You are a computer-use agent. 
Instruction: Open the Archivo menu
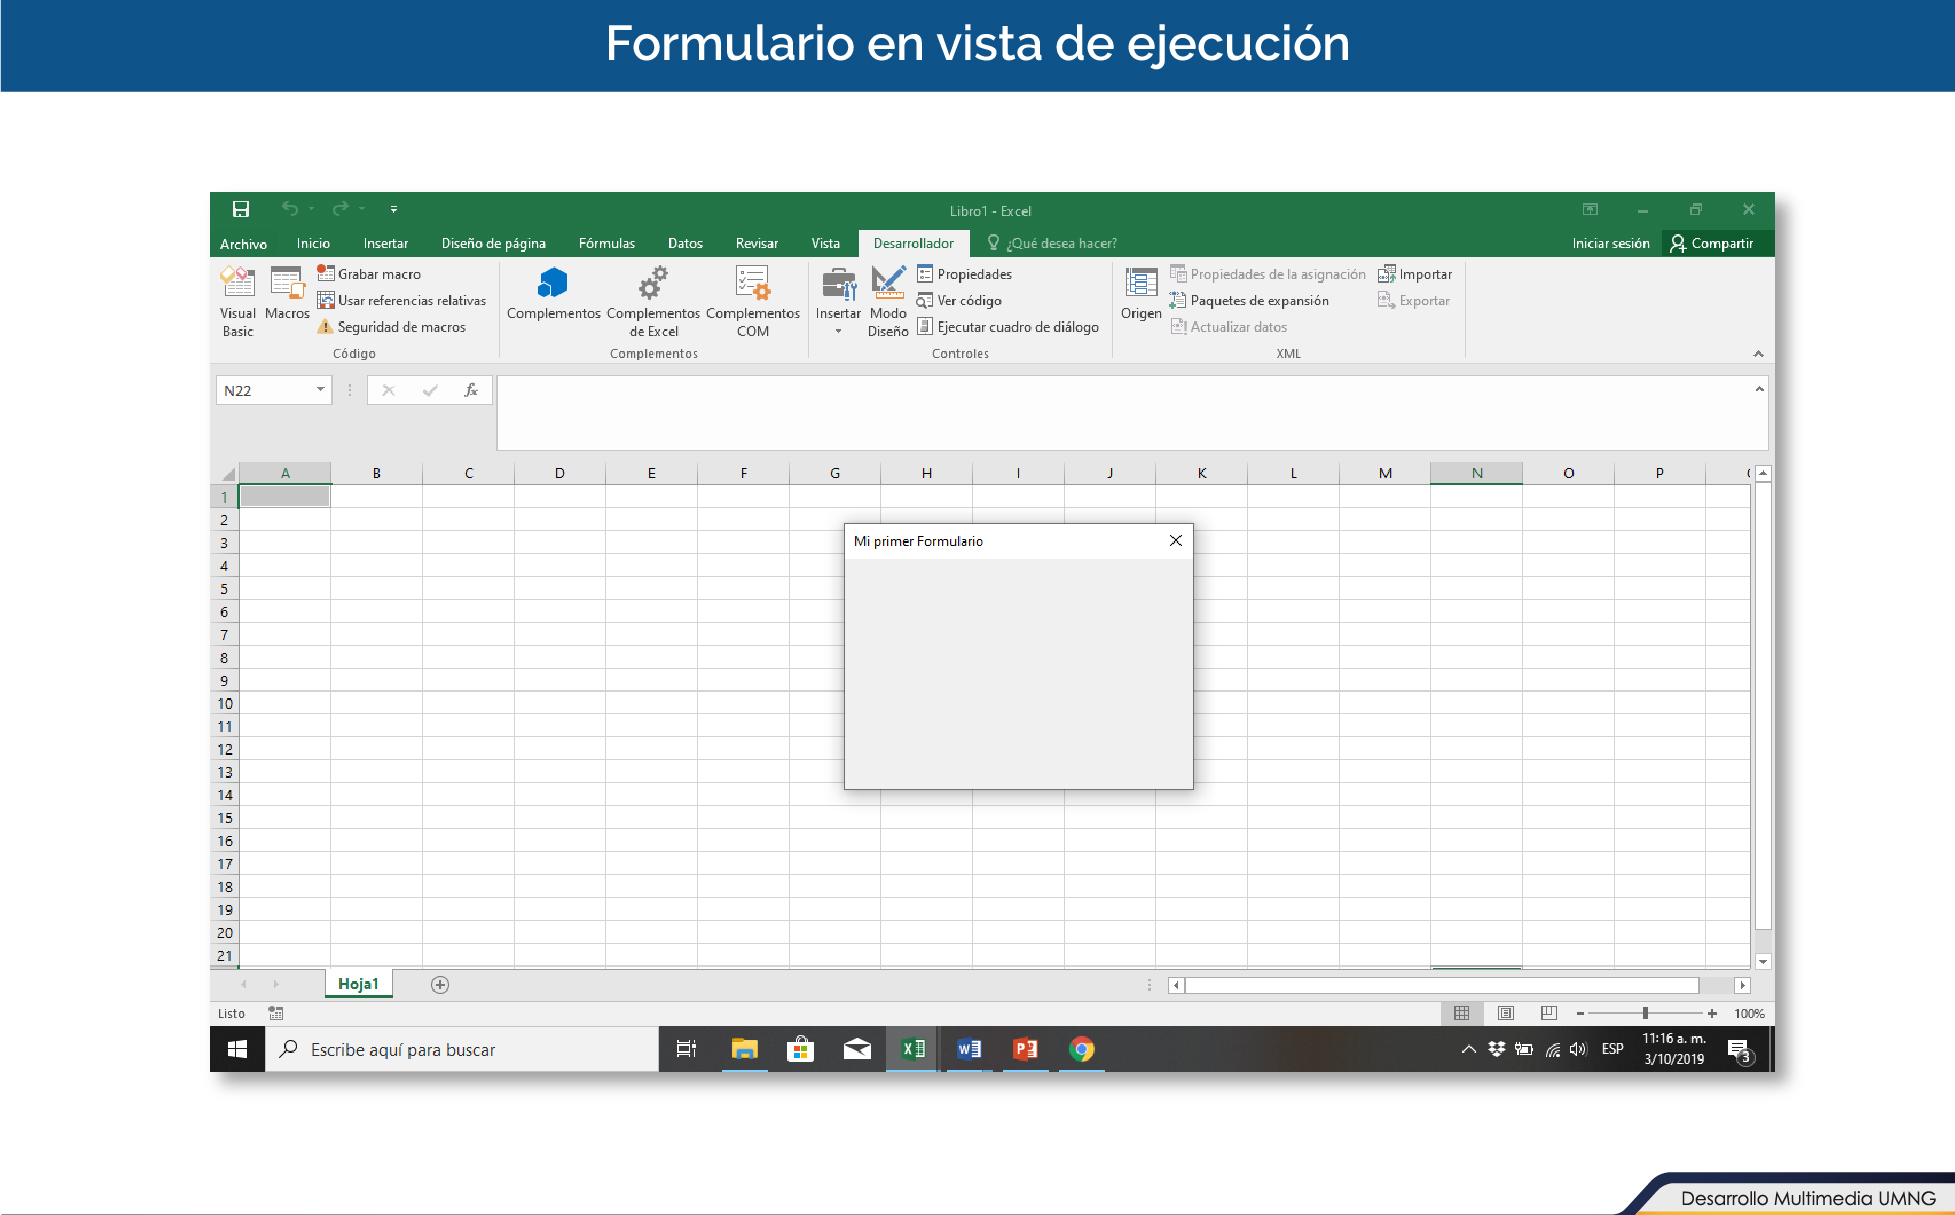coord(243,243)
